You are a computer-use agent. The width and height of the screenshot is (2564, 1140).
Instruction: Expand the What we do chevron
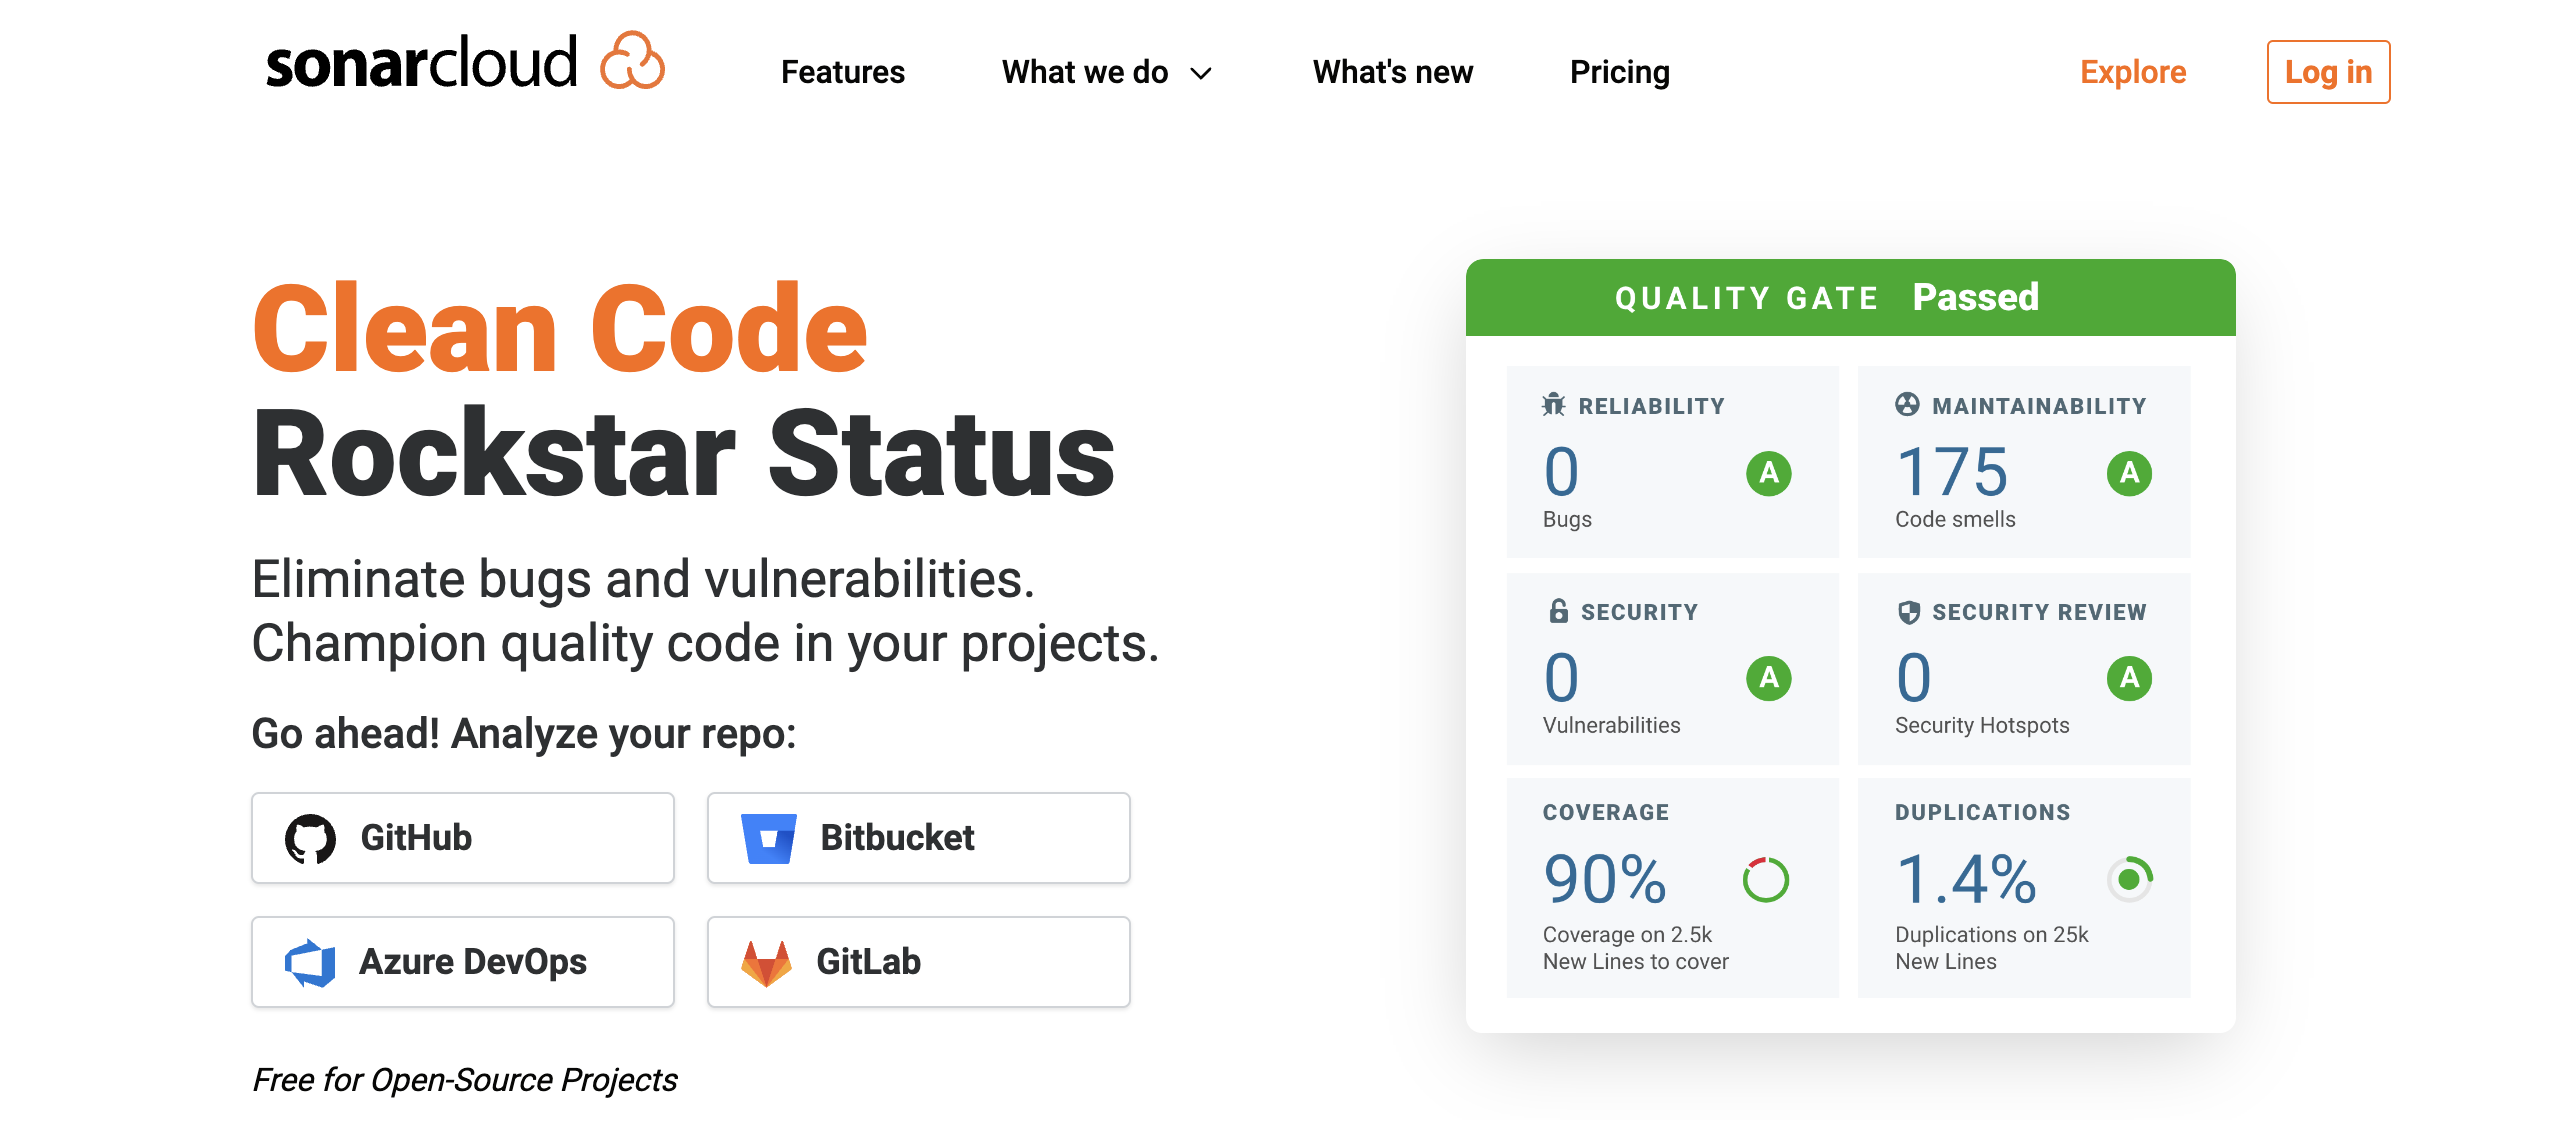point(1201,73)
